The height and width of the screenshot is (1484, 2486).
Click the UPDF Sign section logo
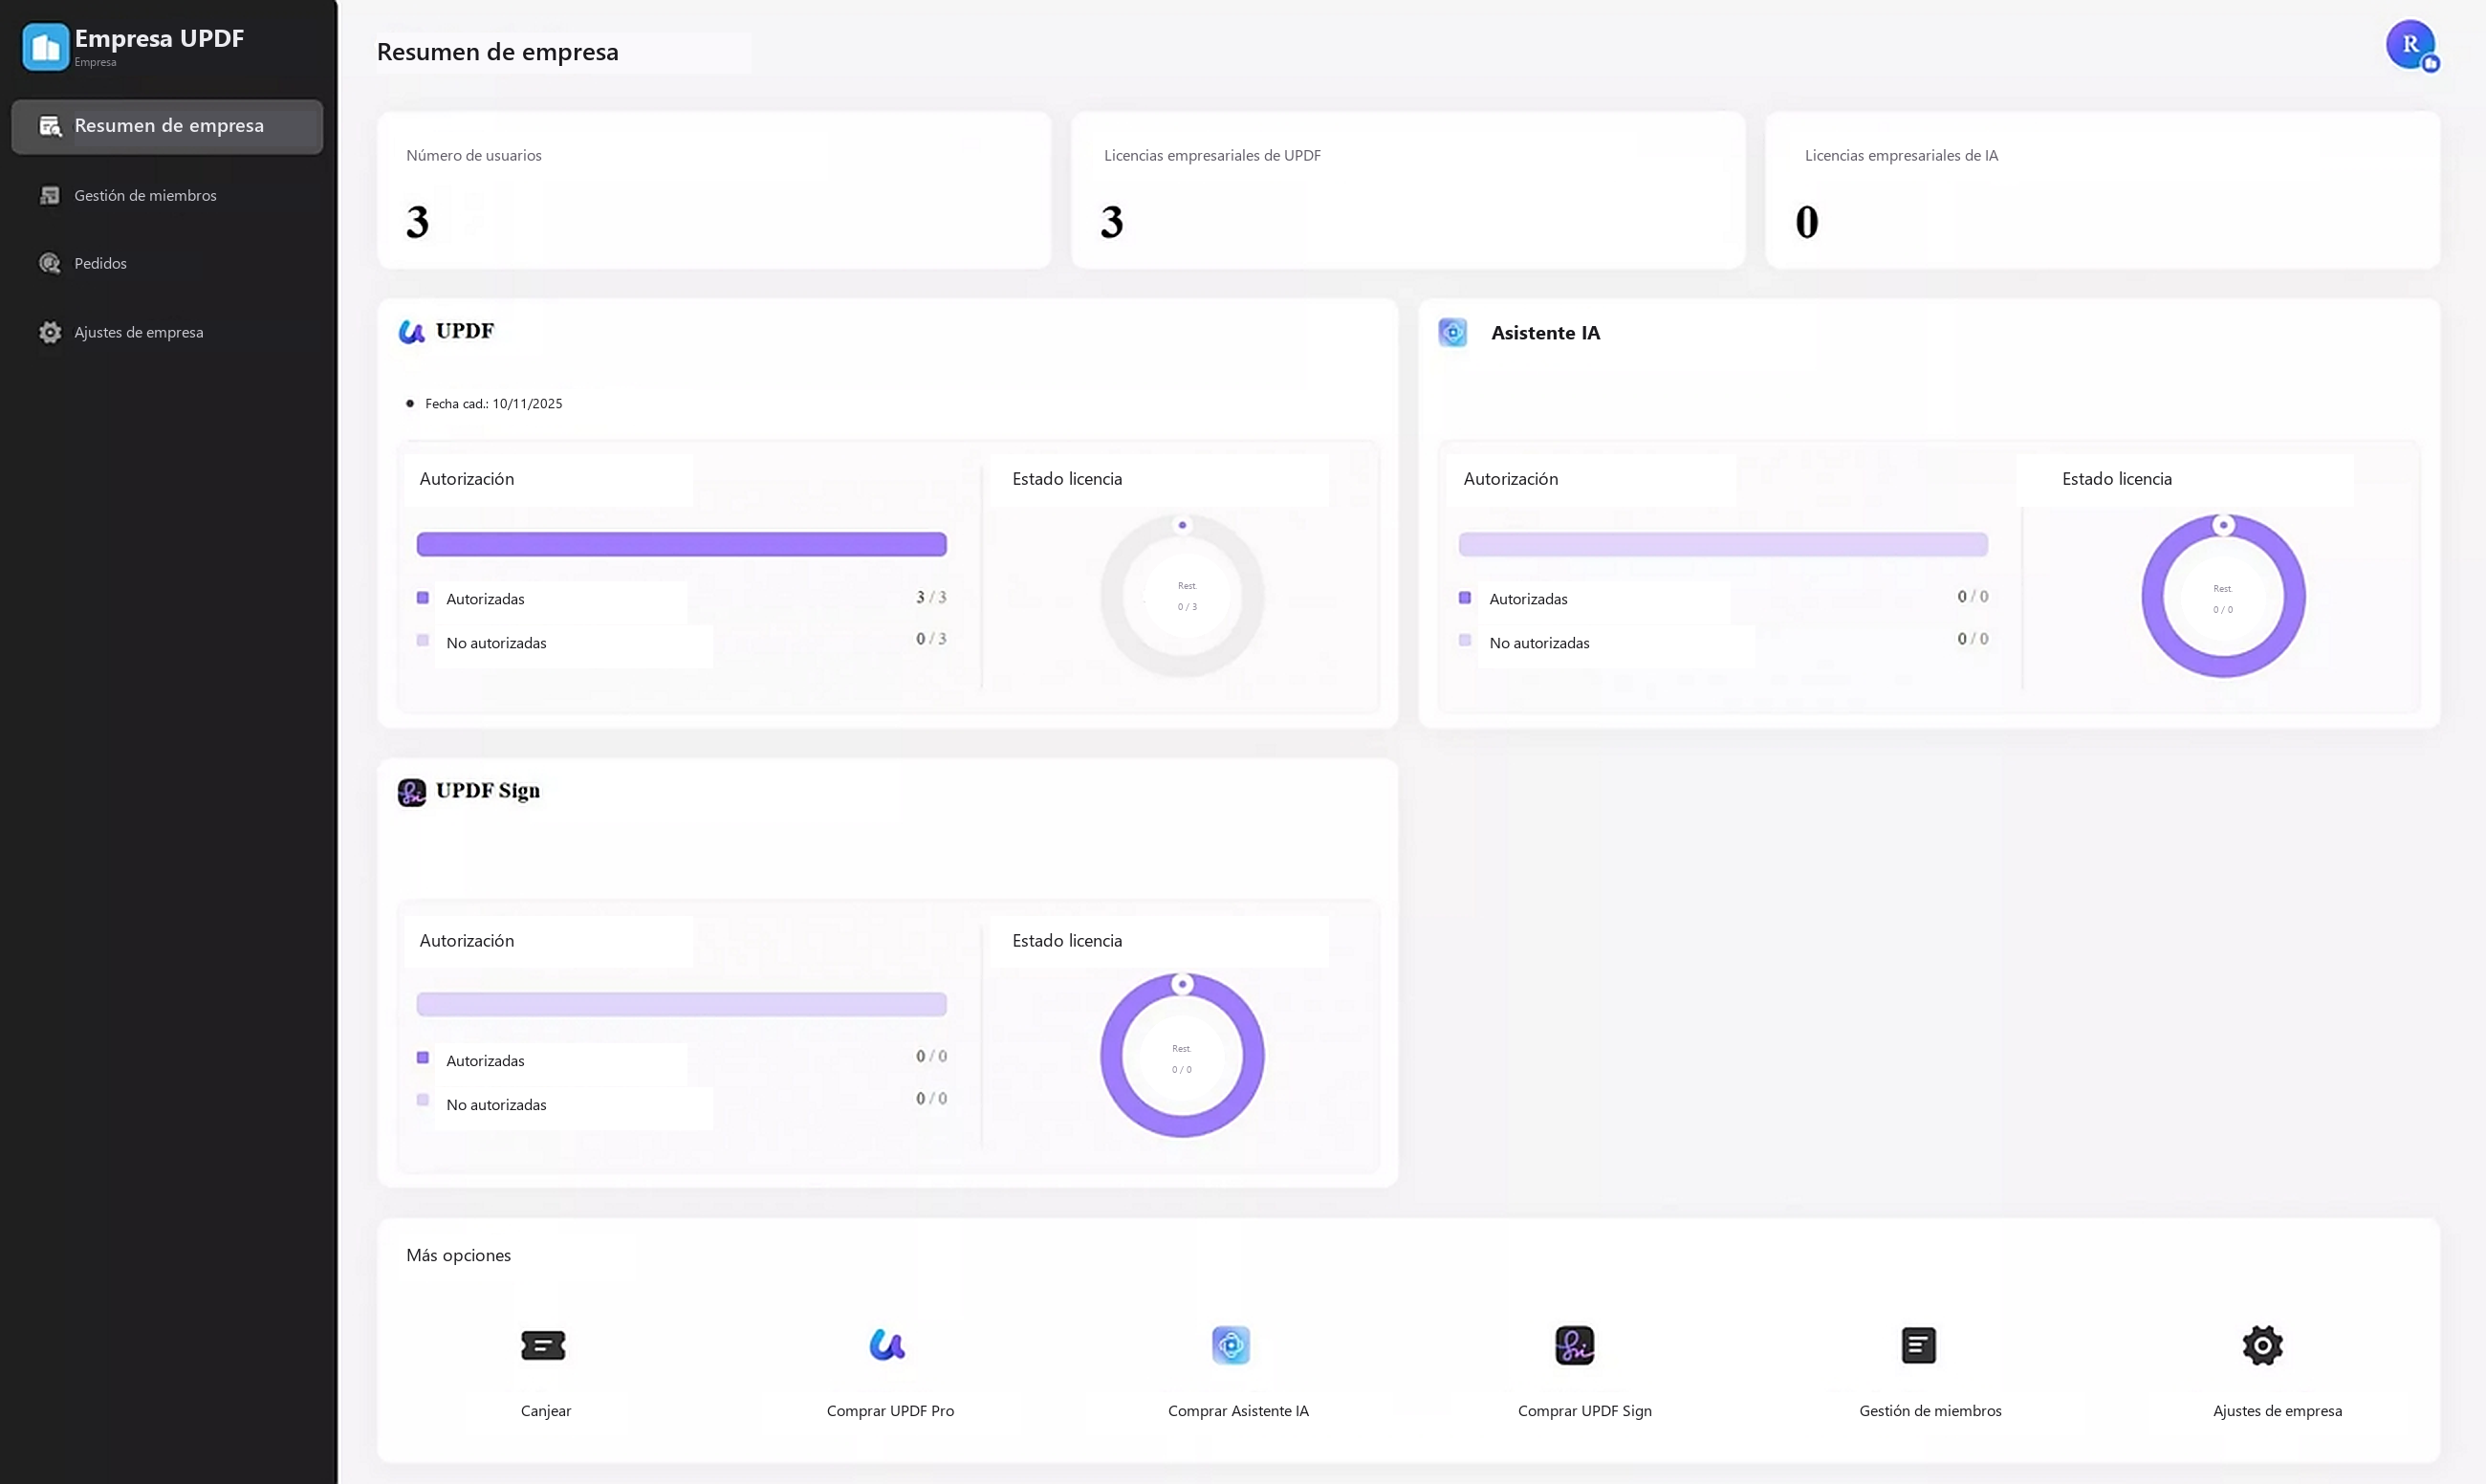[x=411, y=792]
